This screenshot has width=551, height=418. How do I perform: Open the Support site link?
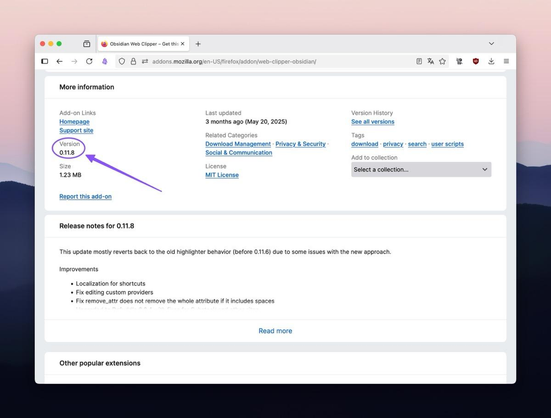76,130
